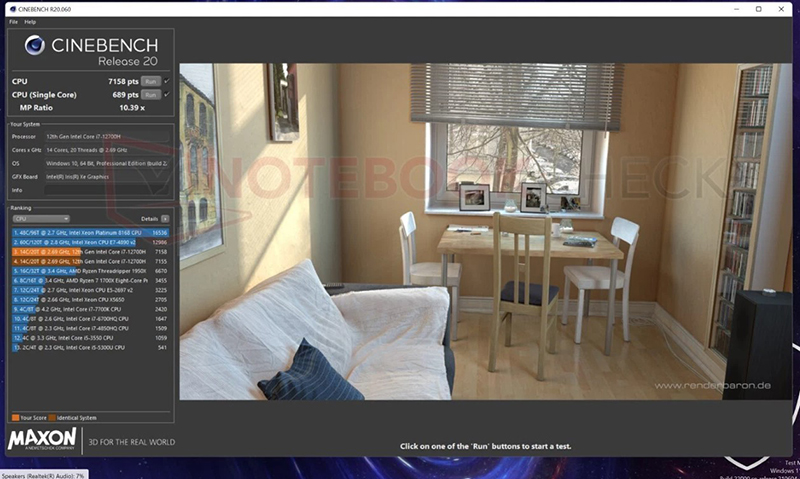Click the OS field Windows 10

107,164
